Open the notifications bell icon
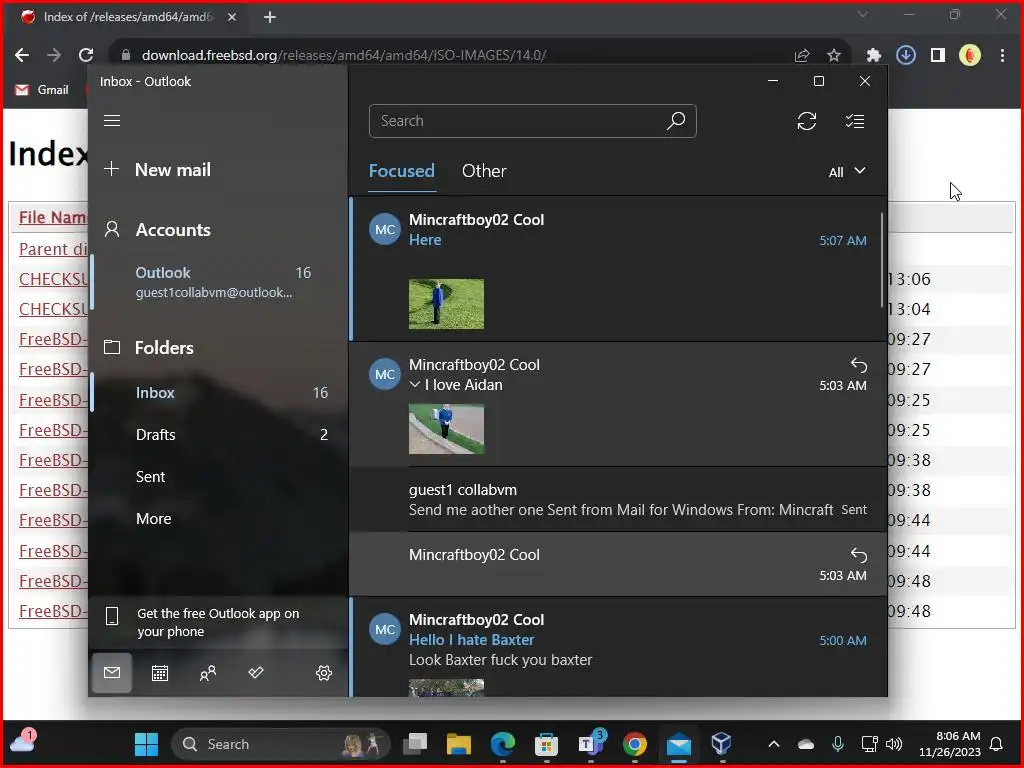The image size is (1024, 768). pyautogui.click(x=996, y=744)
